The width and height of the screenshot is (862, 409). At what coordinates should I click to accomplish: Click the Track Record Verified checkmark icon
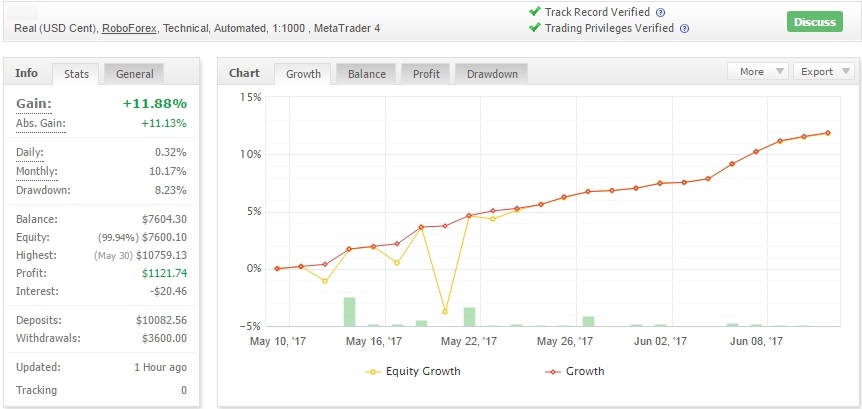[x=535, y=12]
